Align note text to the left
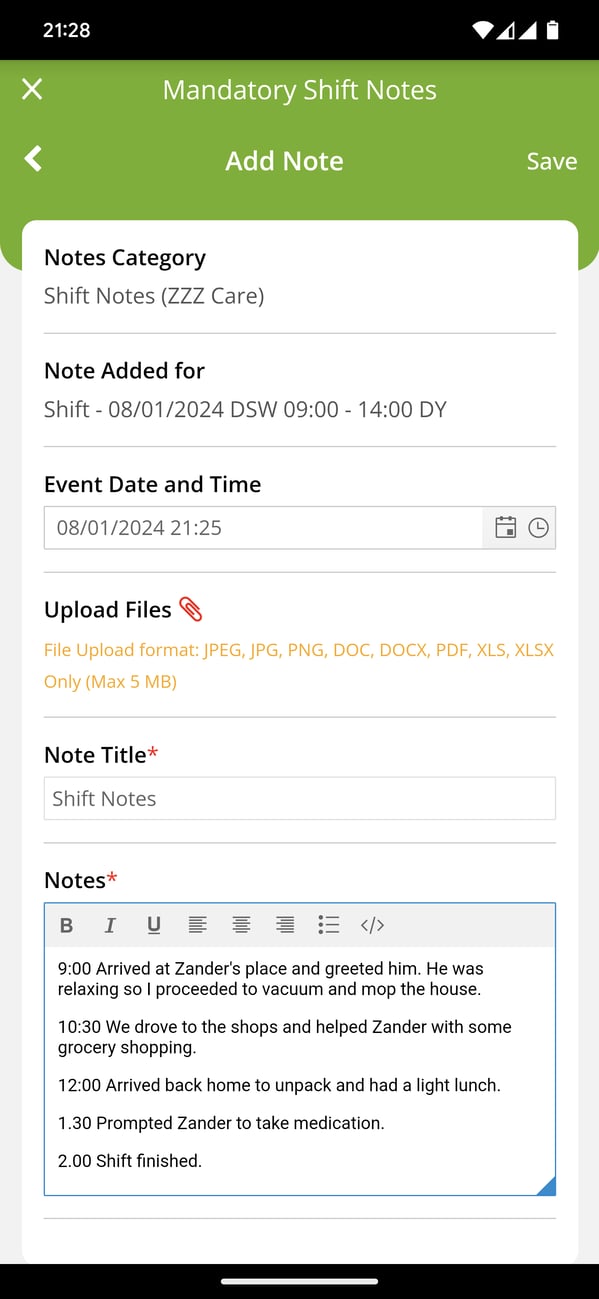The image size is (599, 1299). [197, 925]
